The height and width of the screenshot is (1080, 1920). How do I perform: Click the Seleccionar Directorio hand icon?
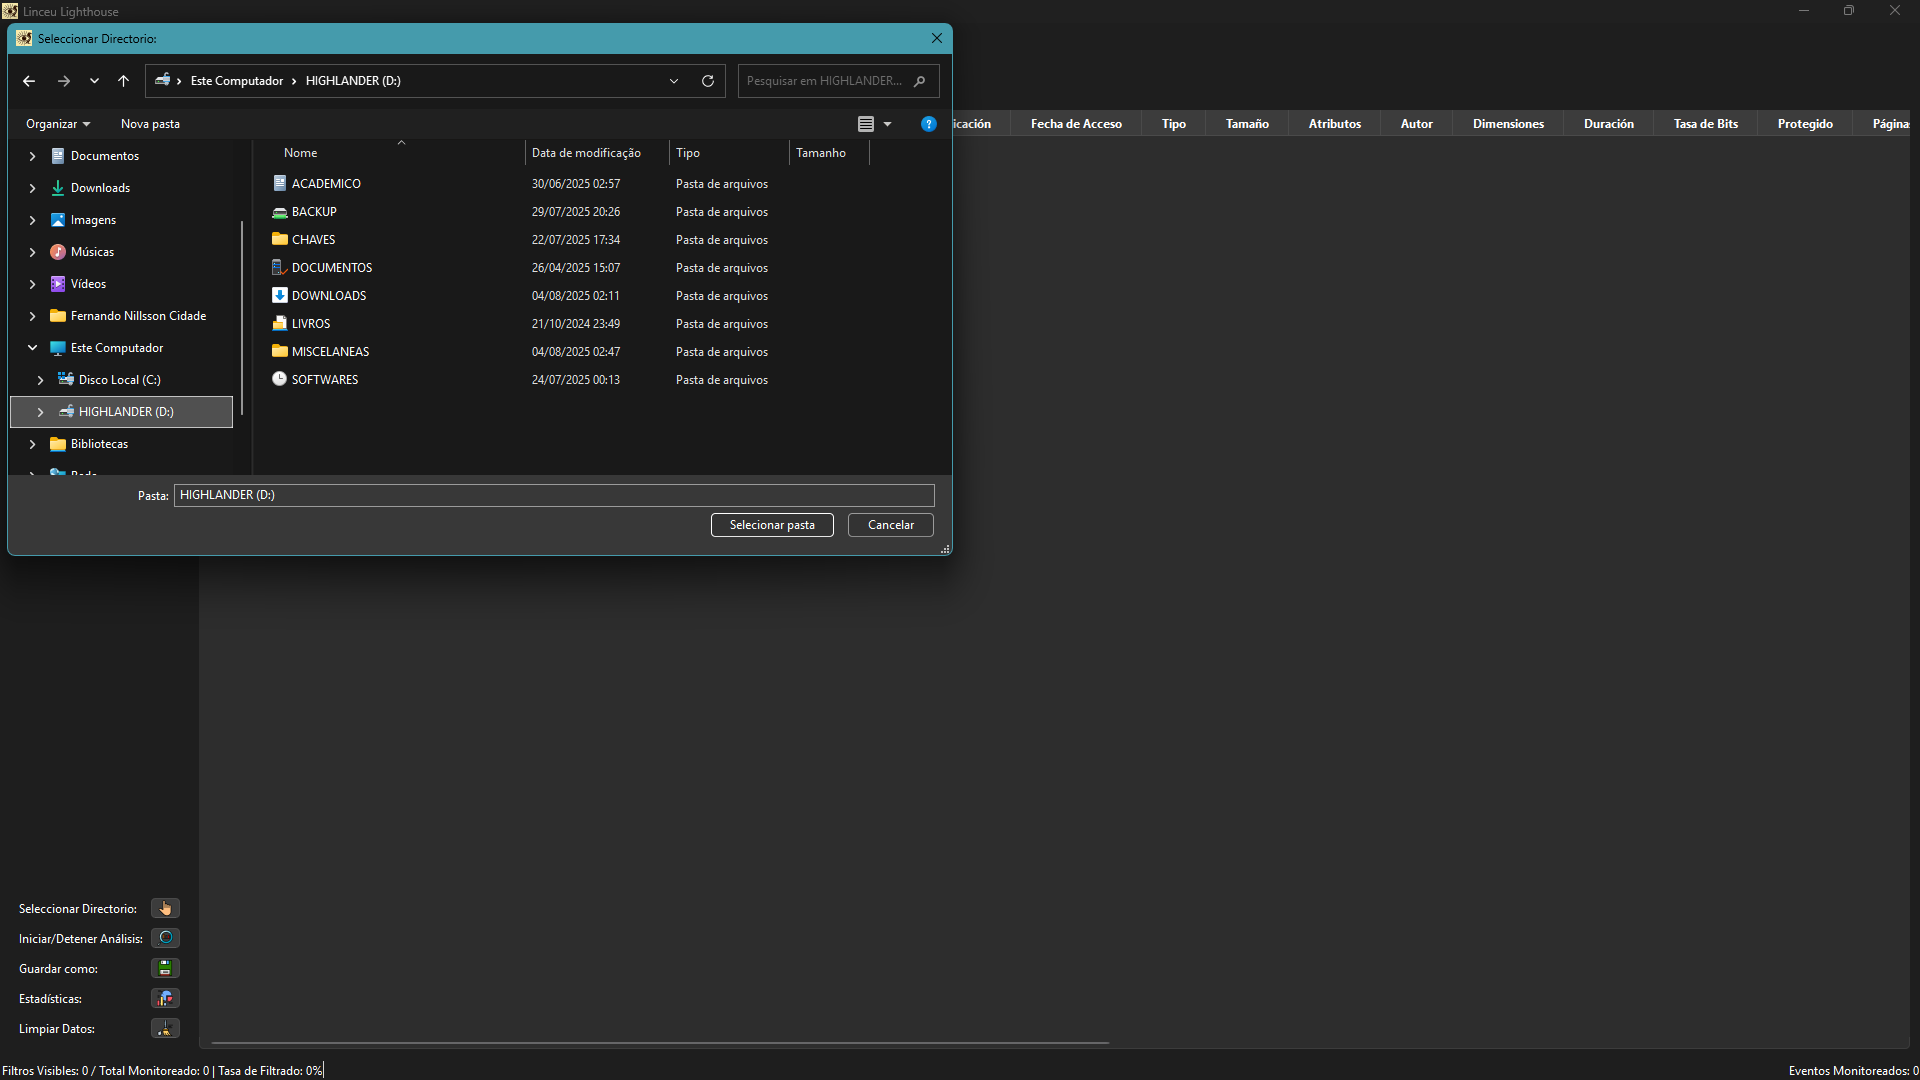165,908
